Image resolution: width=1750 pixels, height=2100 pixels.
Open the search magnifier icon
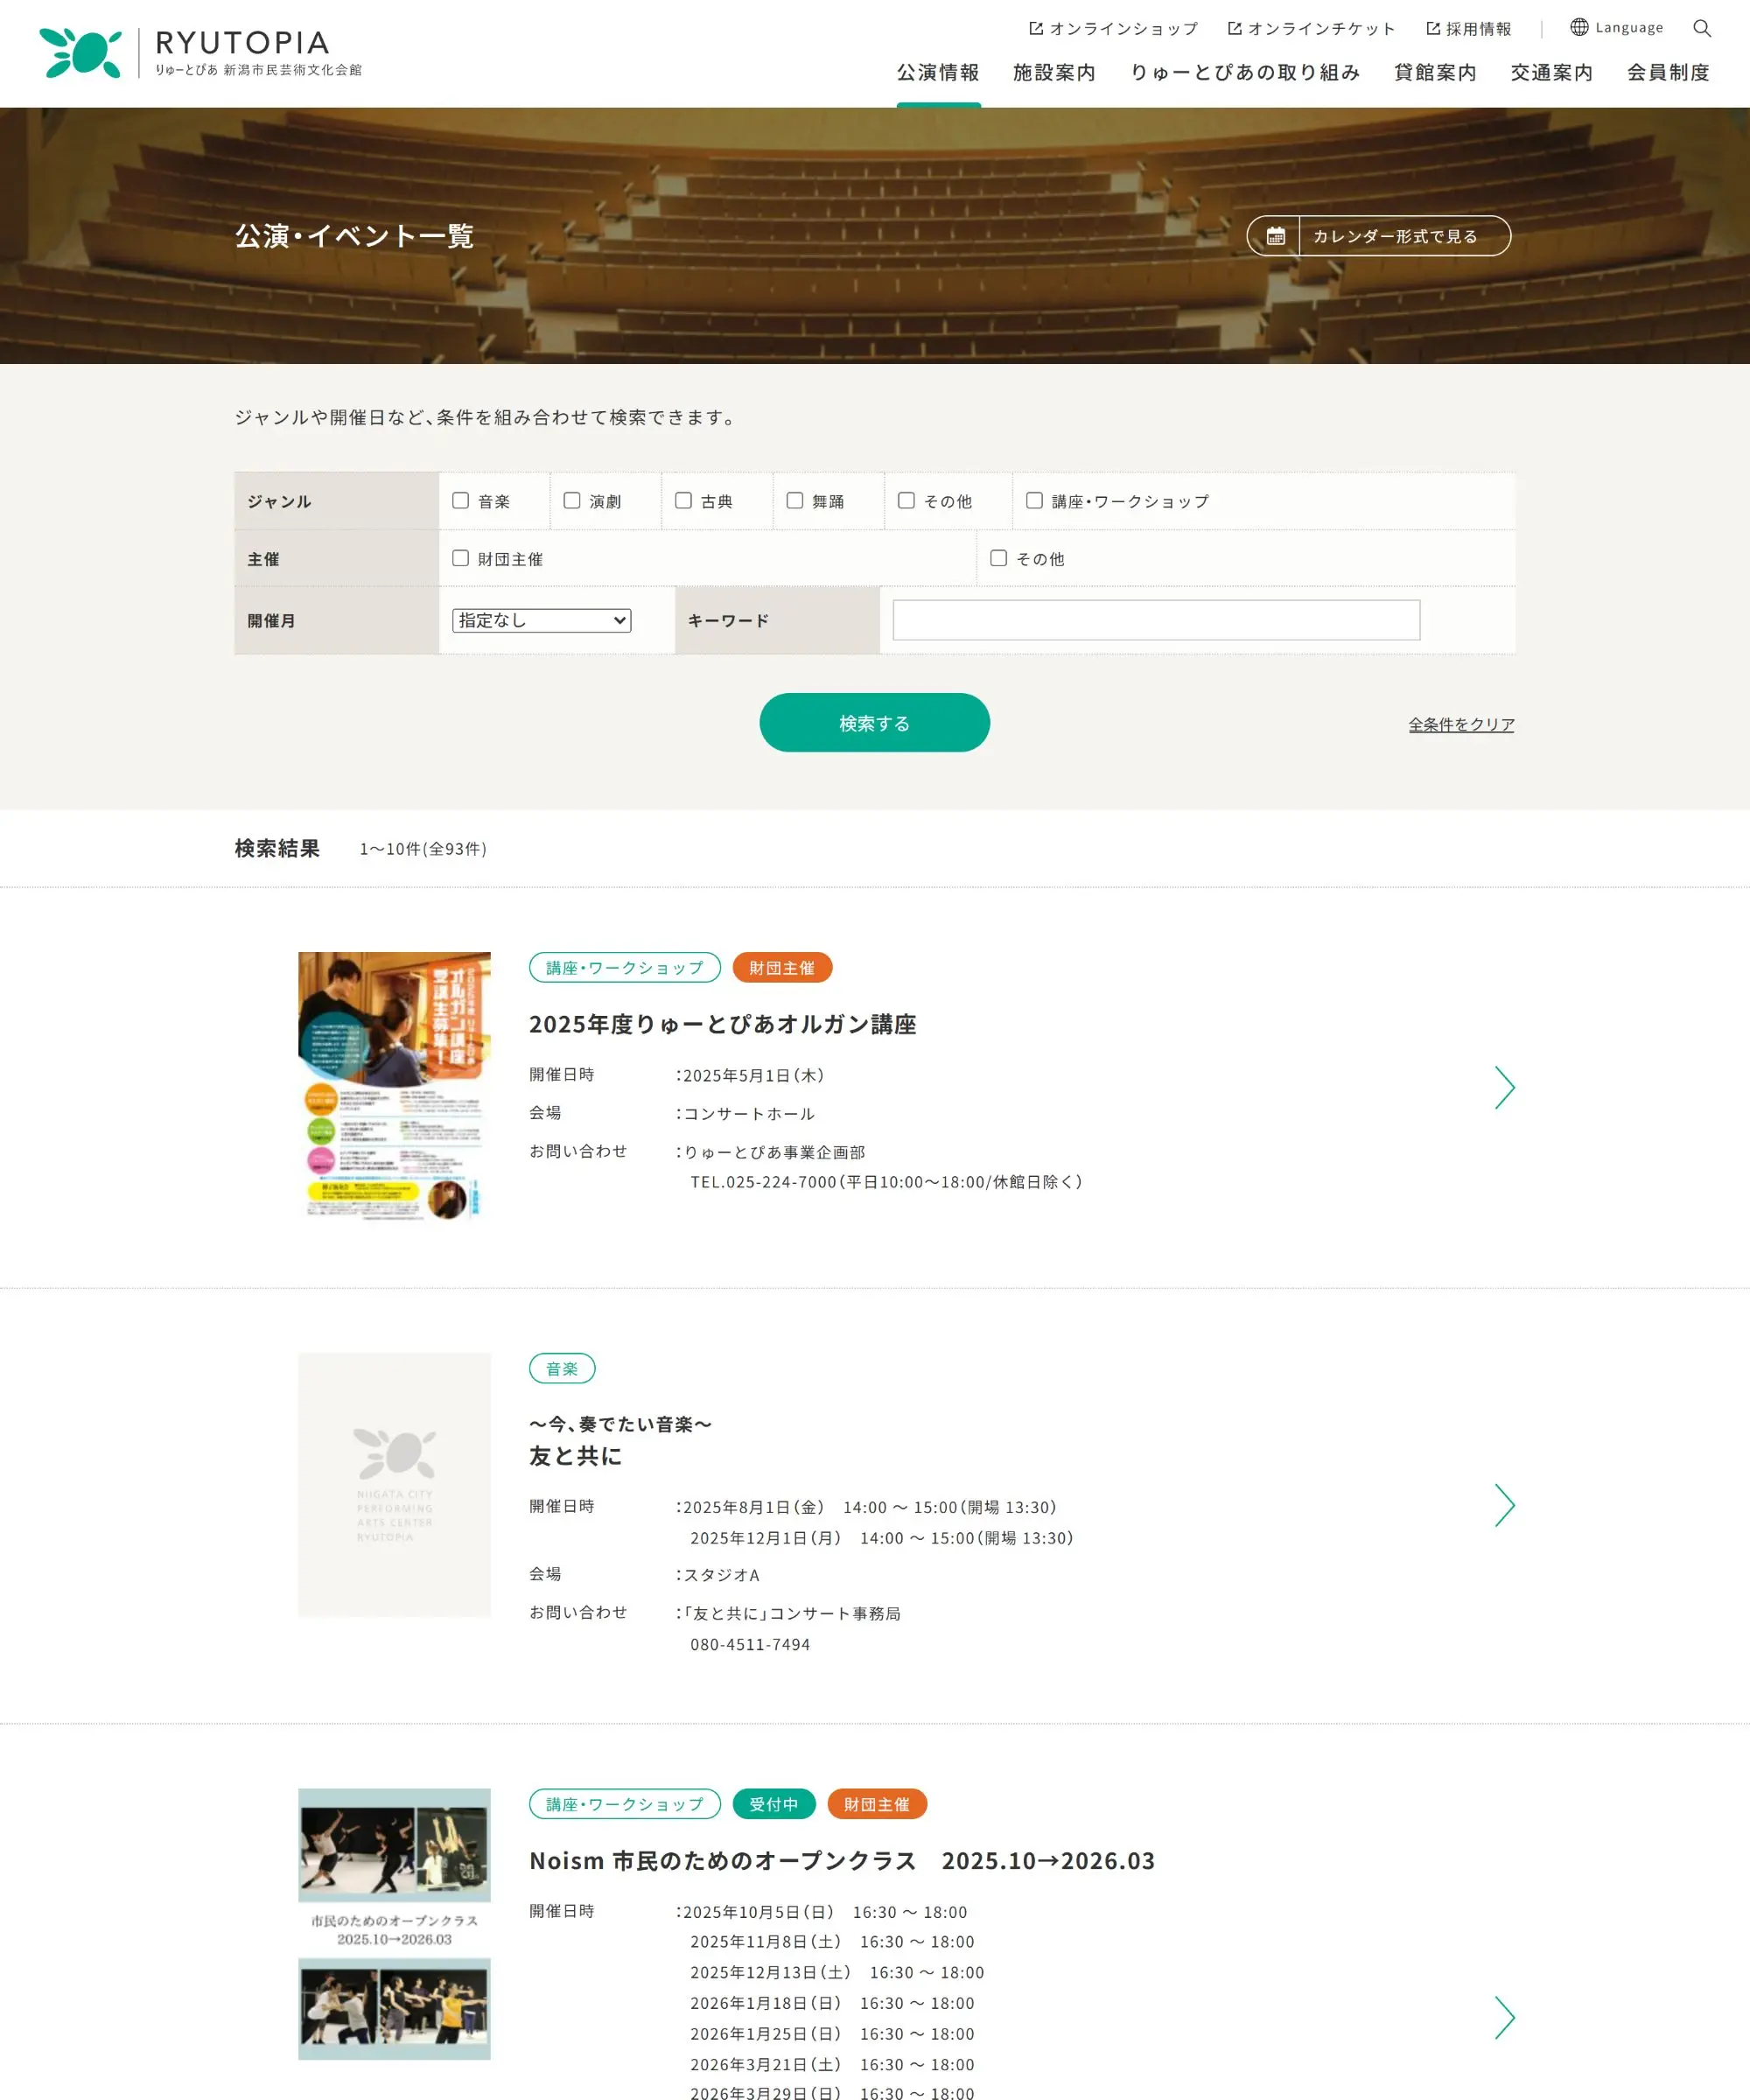1701,28
